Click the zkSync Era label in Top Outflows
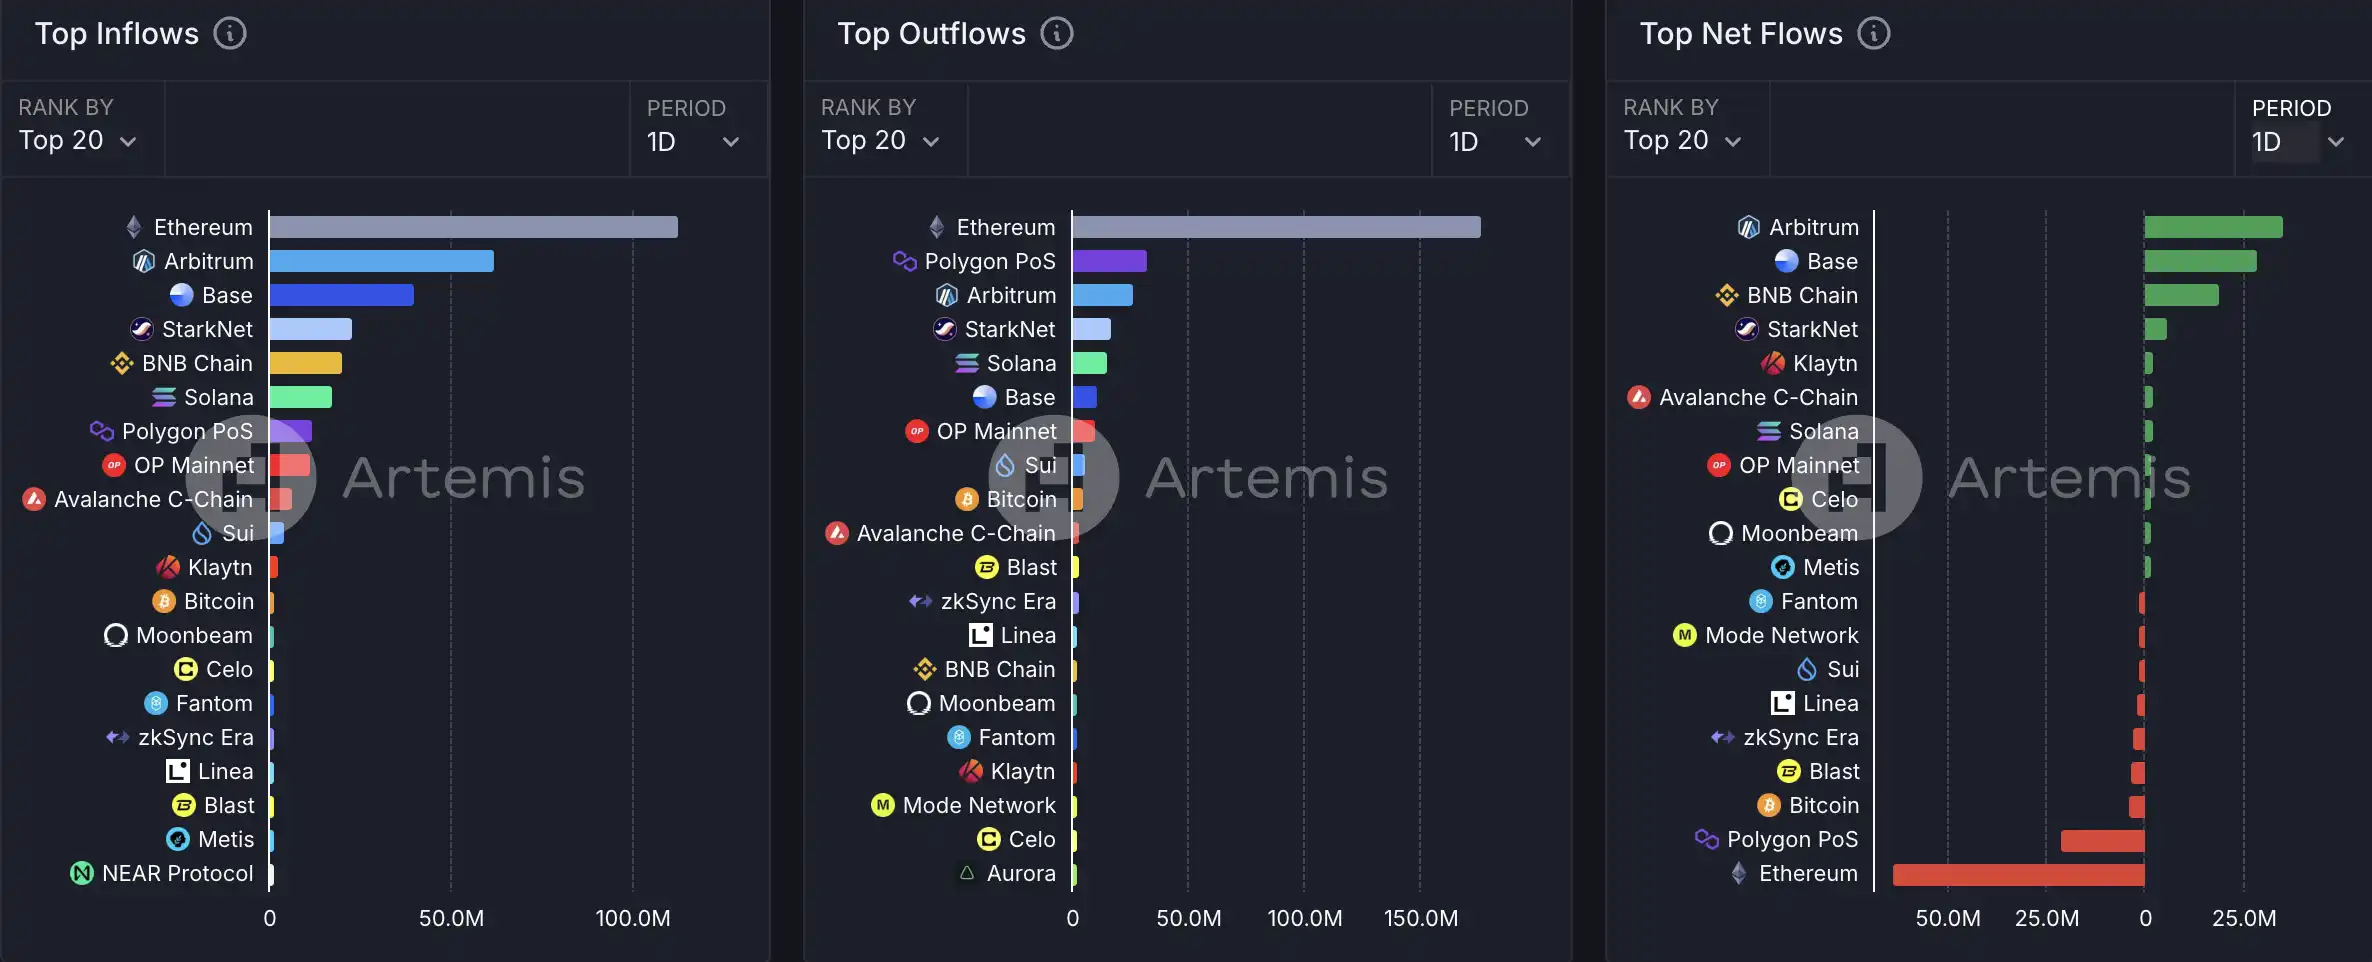This screenshot has height=962, width=2372. [x=998, y=601]
